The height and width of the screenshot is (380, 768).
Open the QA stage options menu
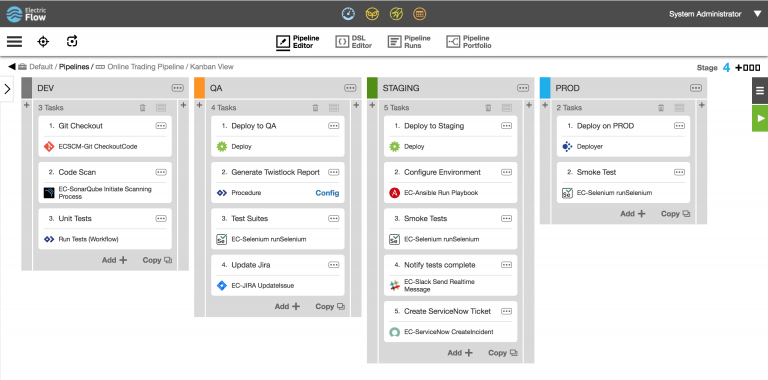click(350, 88)
